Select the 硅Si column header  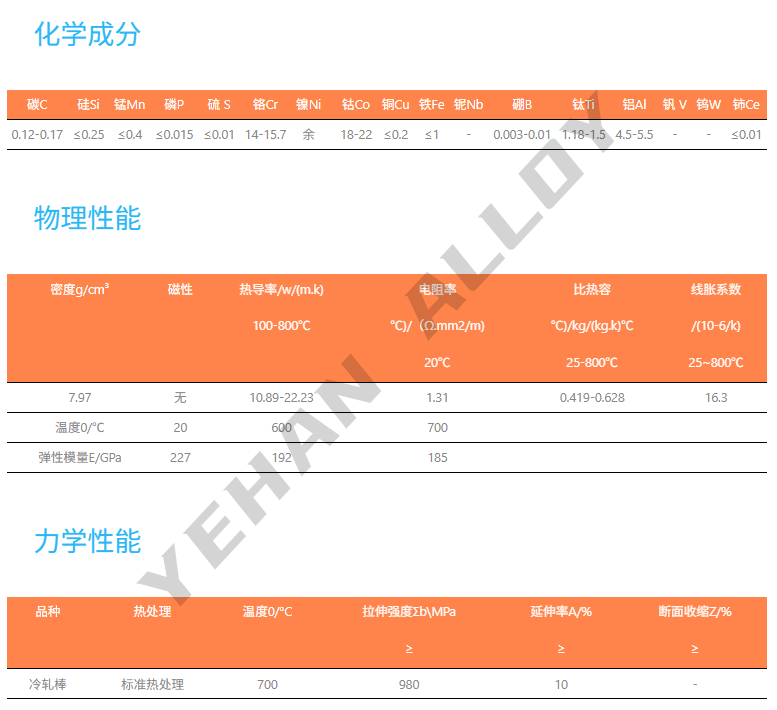(88, 105)
